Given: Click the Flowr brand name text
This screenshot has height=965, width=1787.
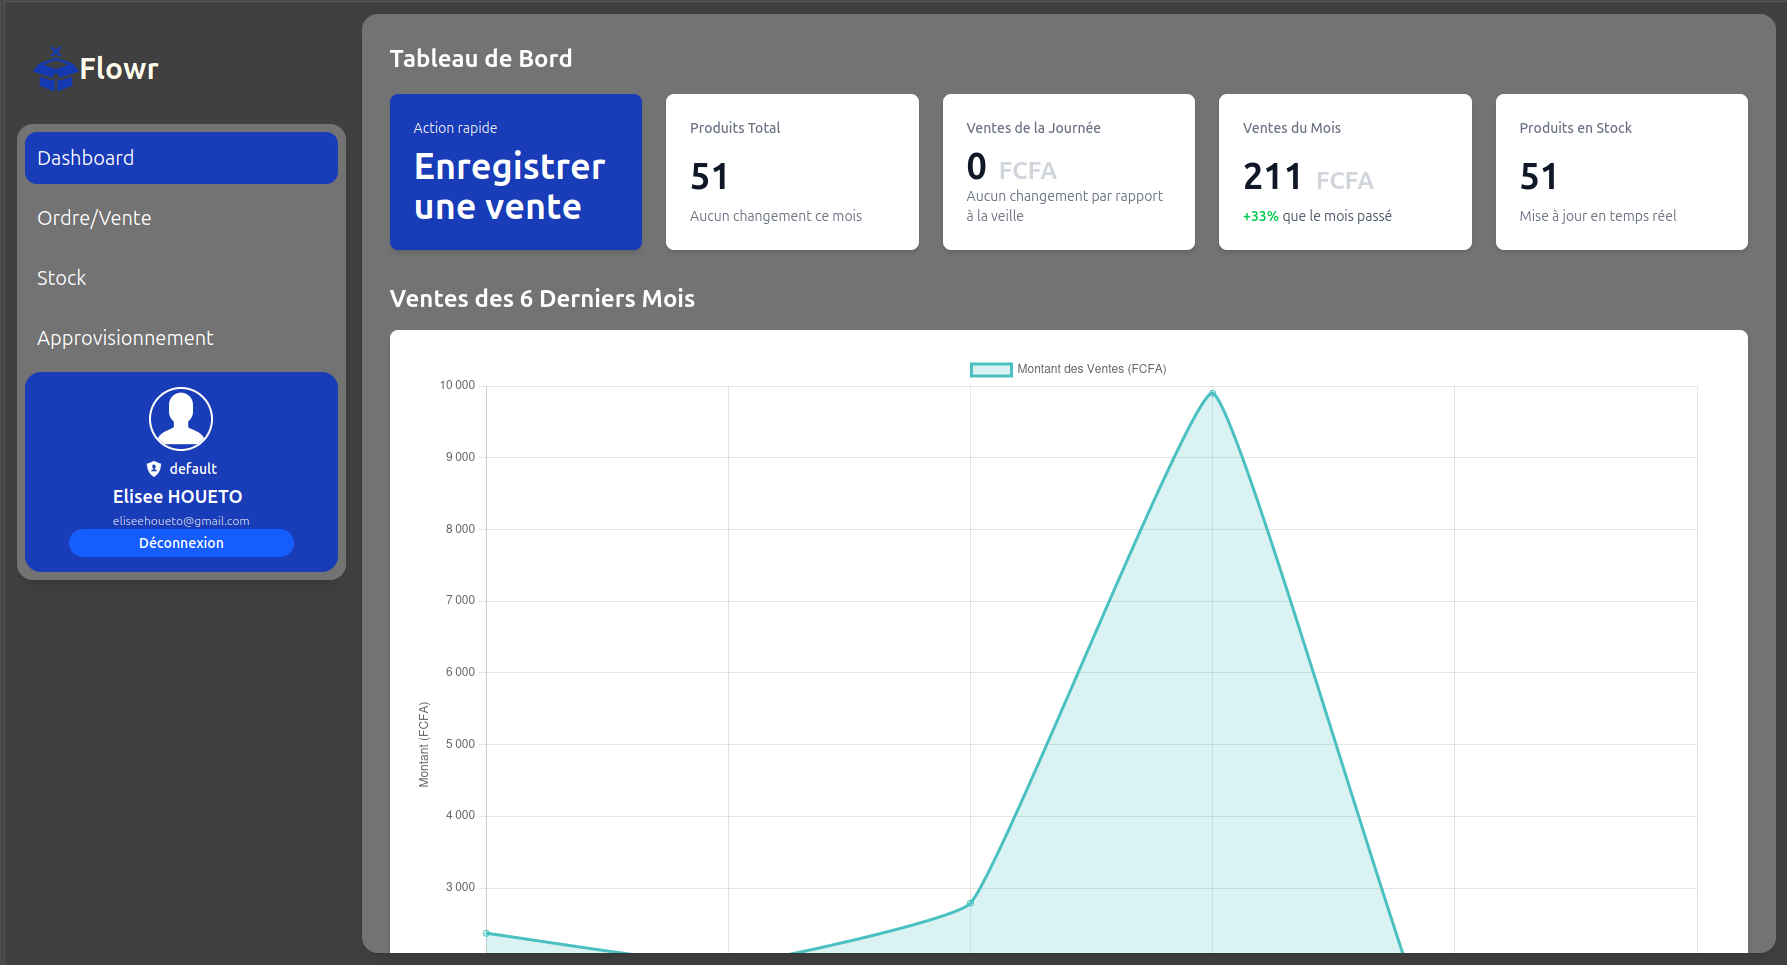Looking at the screenshot, I should [119, 69].
